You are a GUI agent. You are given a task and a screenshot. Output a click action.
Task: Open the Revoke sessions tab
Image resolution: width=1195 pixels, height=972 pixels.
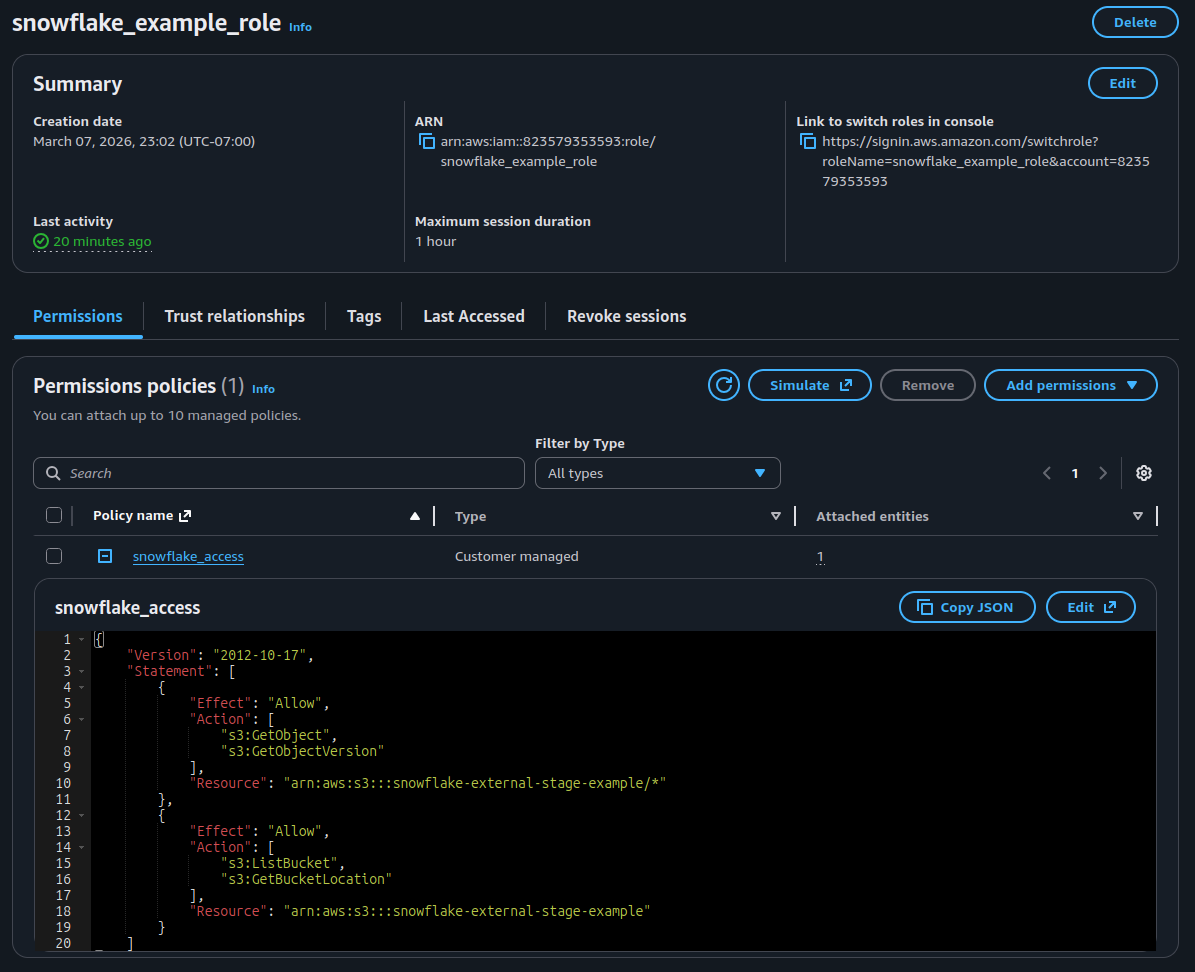click(626, 316)
